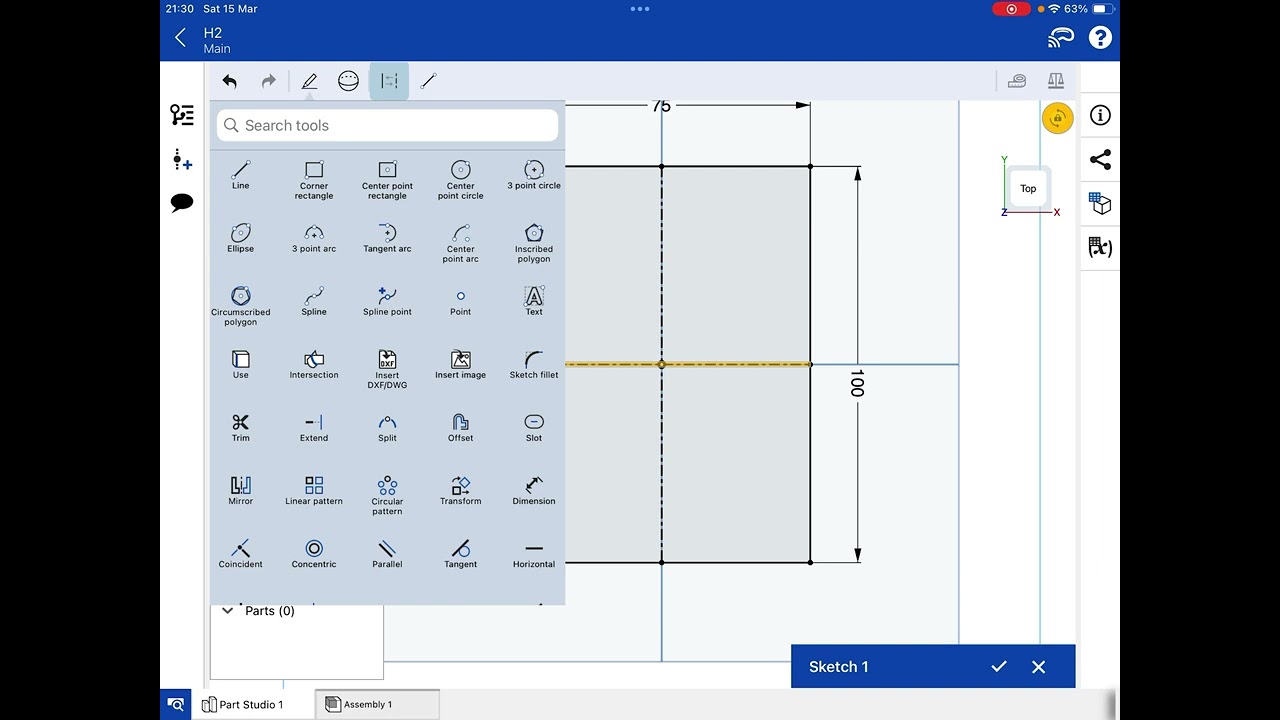Open the share icon

(x=1100, y=159)
